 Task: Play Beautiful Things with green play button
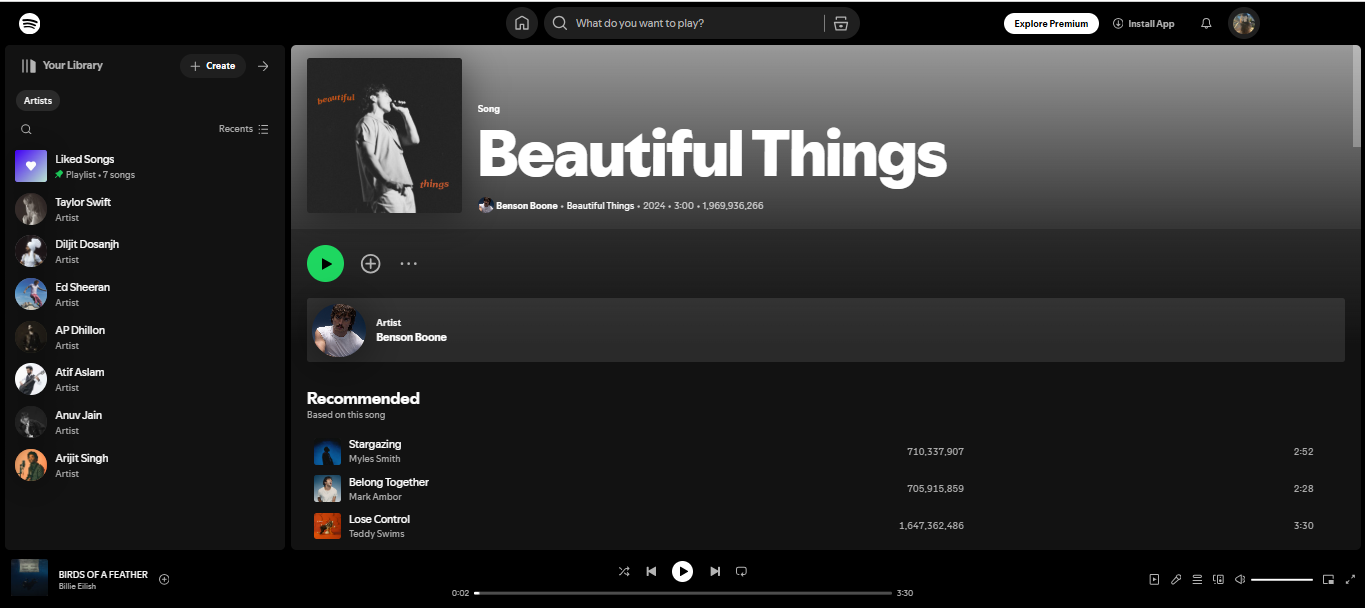[325, 264]
